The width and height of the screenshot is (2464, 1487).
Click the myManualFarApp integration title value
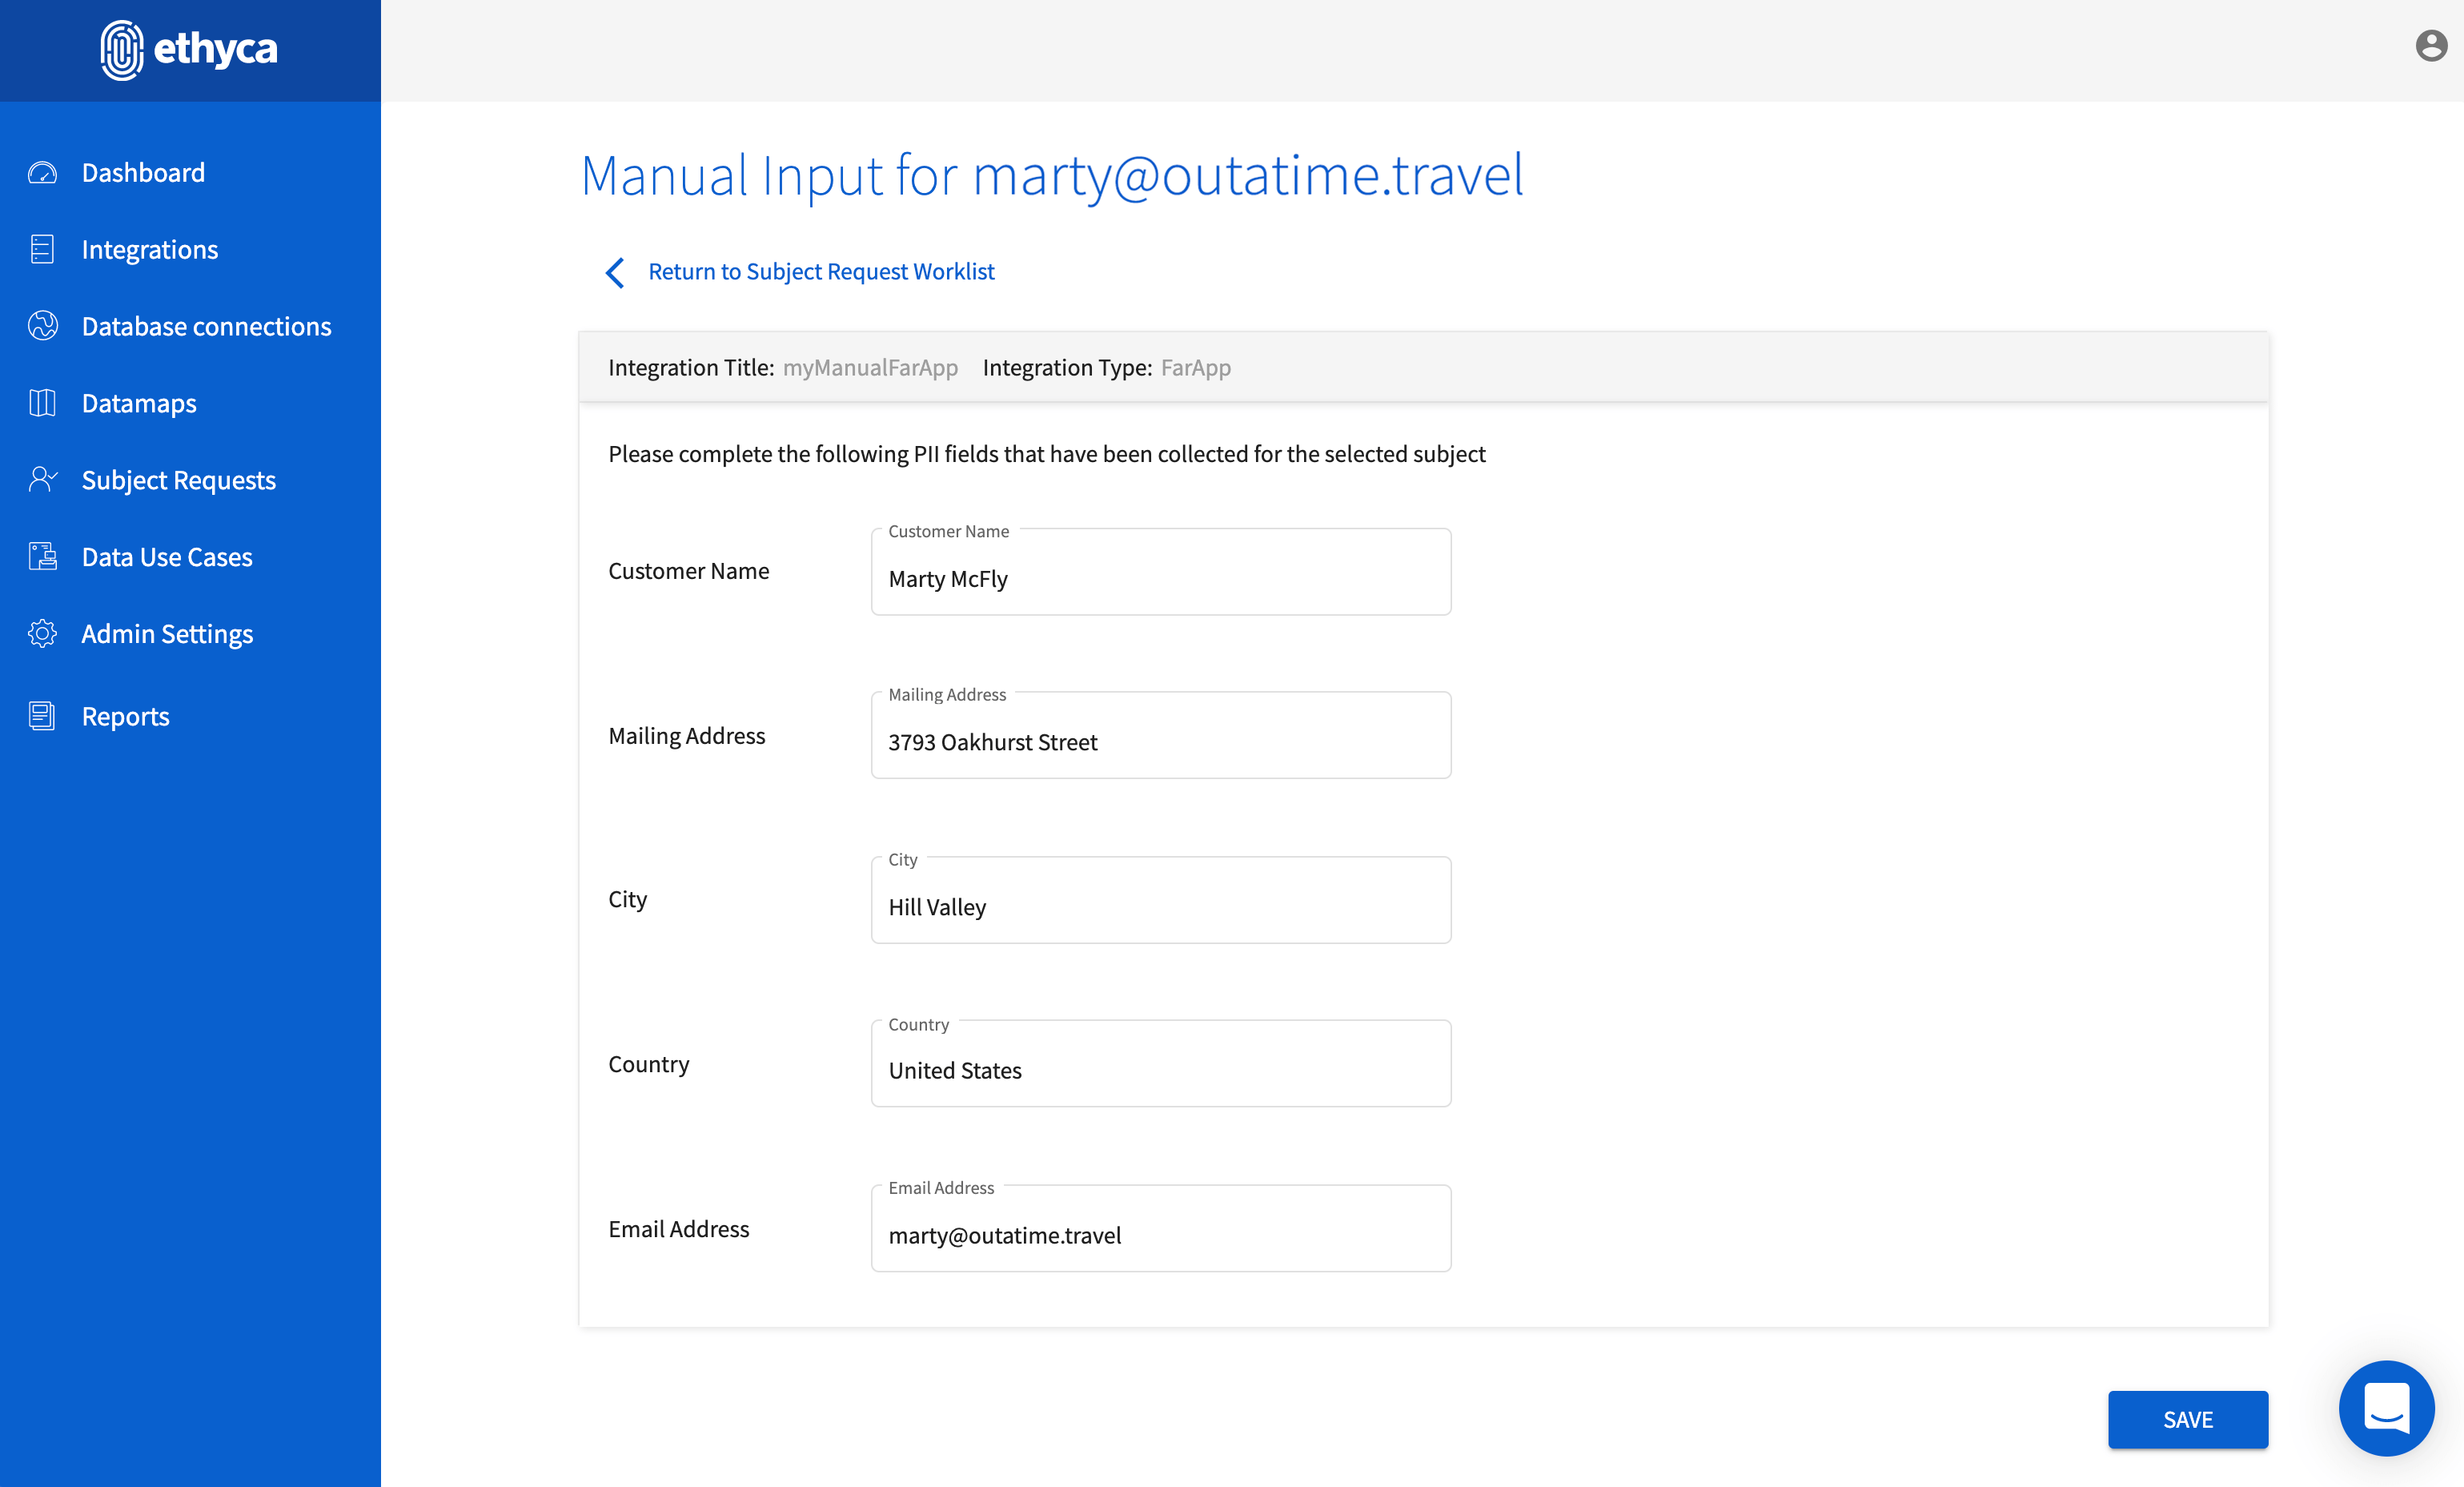pos(870,368)
